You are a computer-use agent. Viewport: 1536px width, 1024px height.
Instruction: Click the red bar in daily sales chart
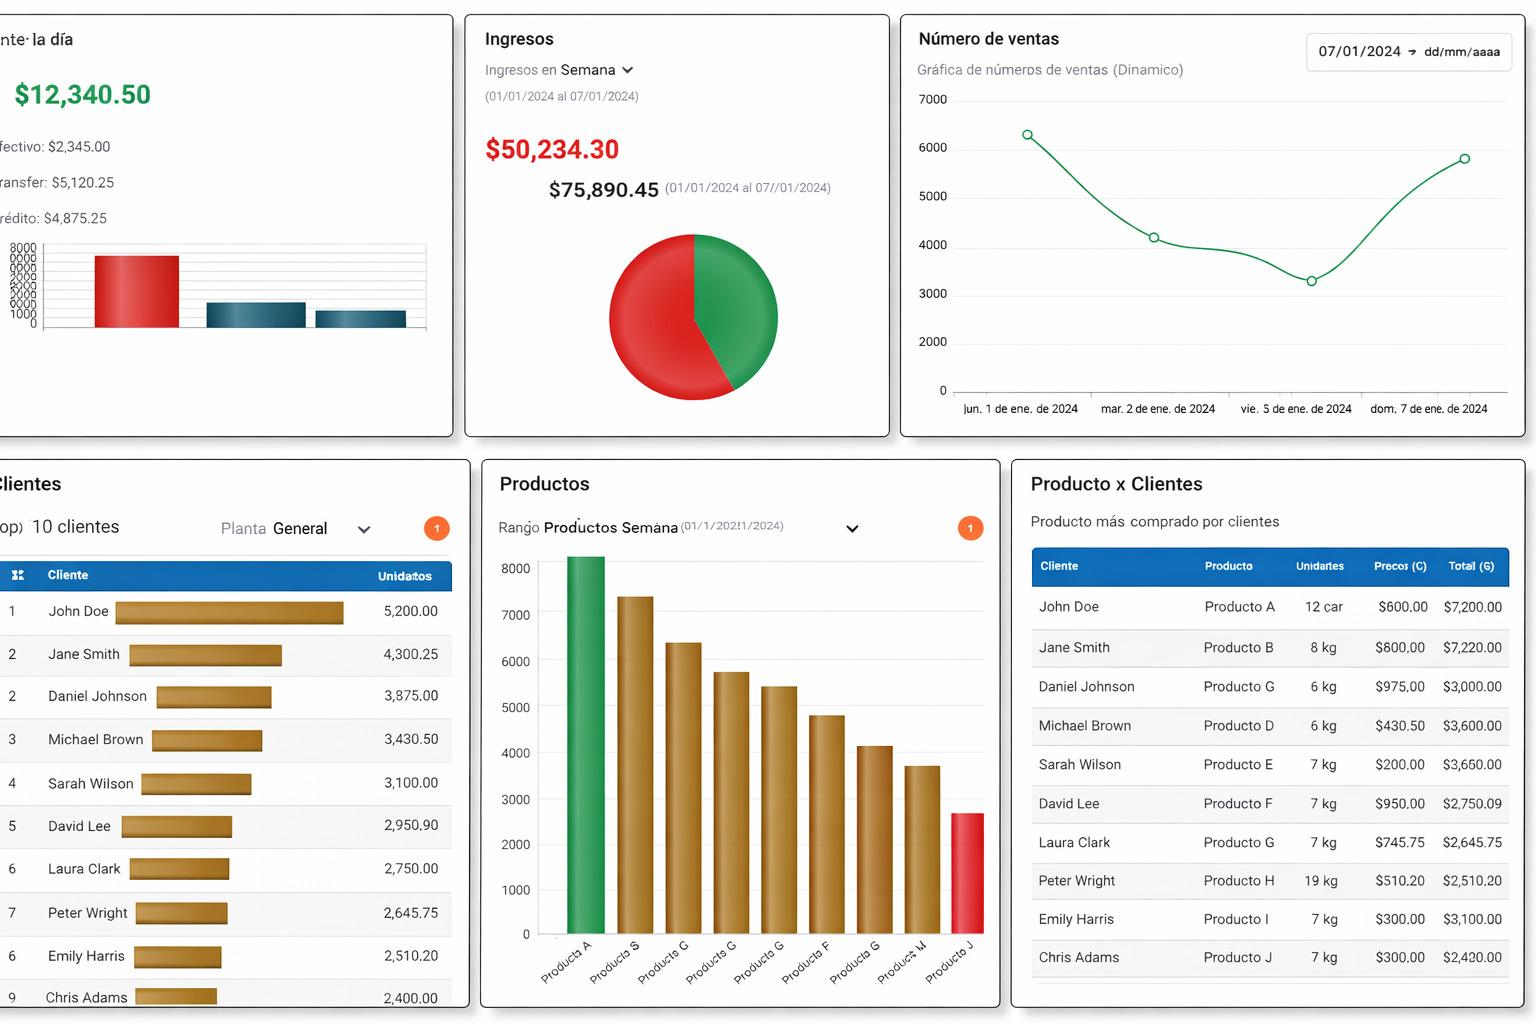coord(137,291)
